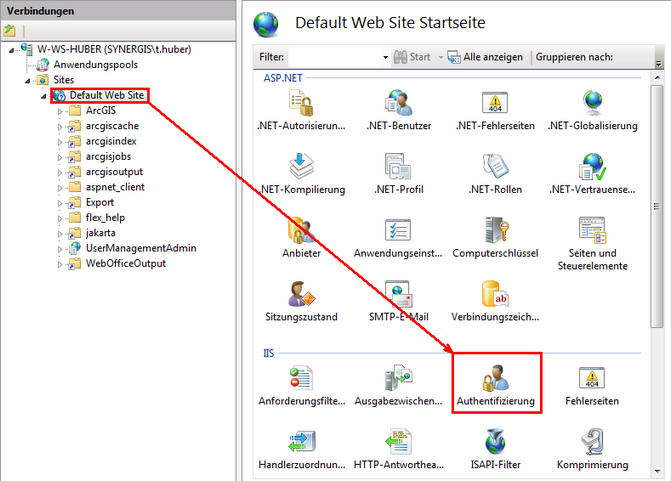671x481 pixels.
Task: Open Anbieter feature icon
Action: 301,238
